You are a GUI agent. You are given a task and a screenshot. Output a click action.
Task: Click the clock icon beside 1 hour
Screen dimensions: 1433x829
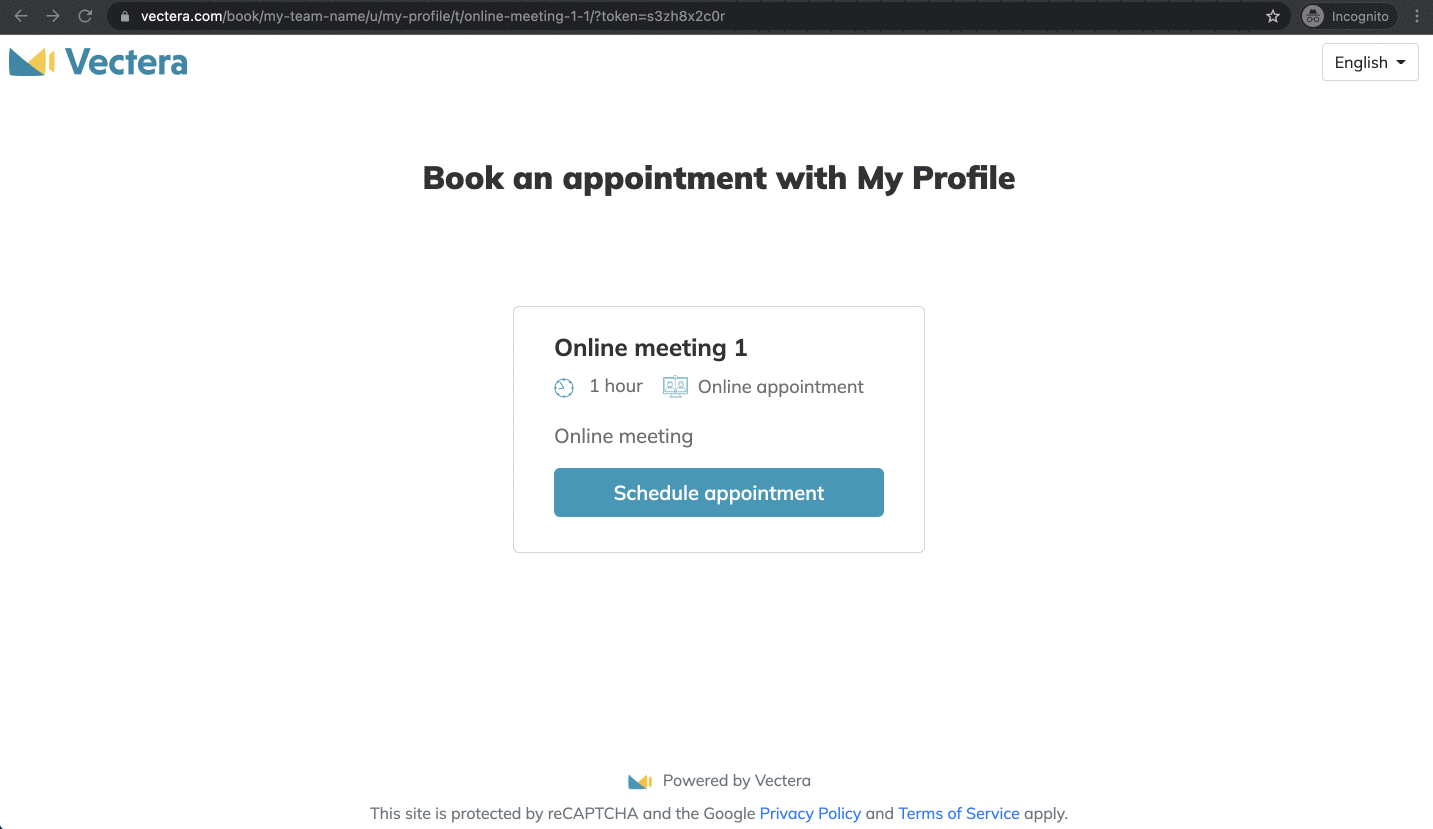tap(564, 387)
